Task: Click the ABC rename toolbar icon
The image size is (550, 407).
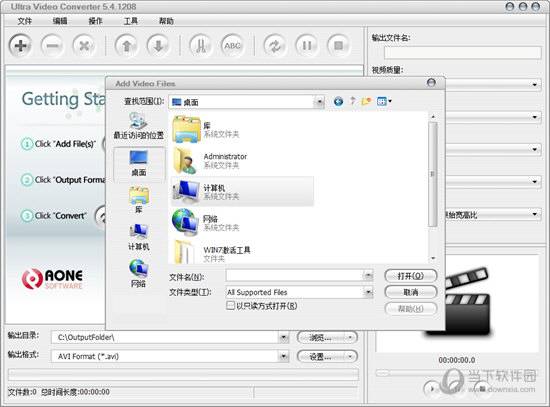Action: pos(232,45)
